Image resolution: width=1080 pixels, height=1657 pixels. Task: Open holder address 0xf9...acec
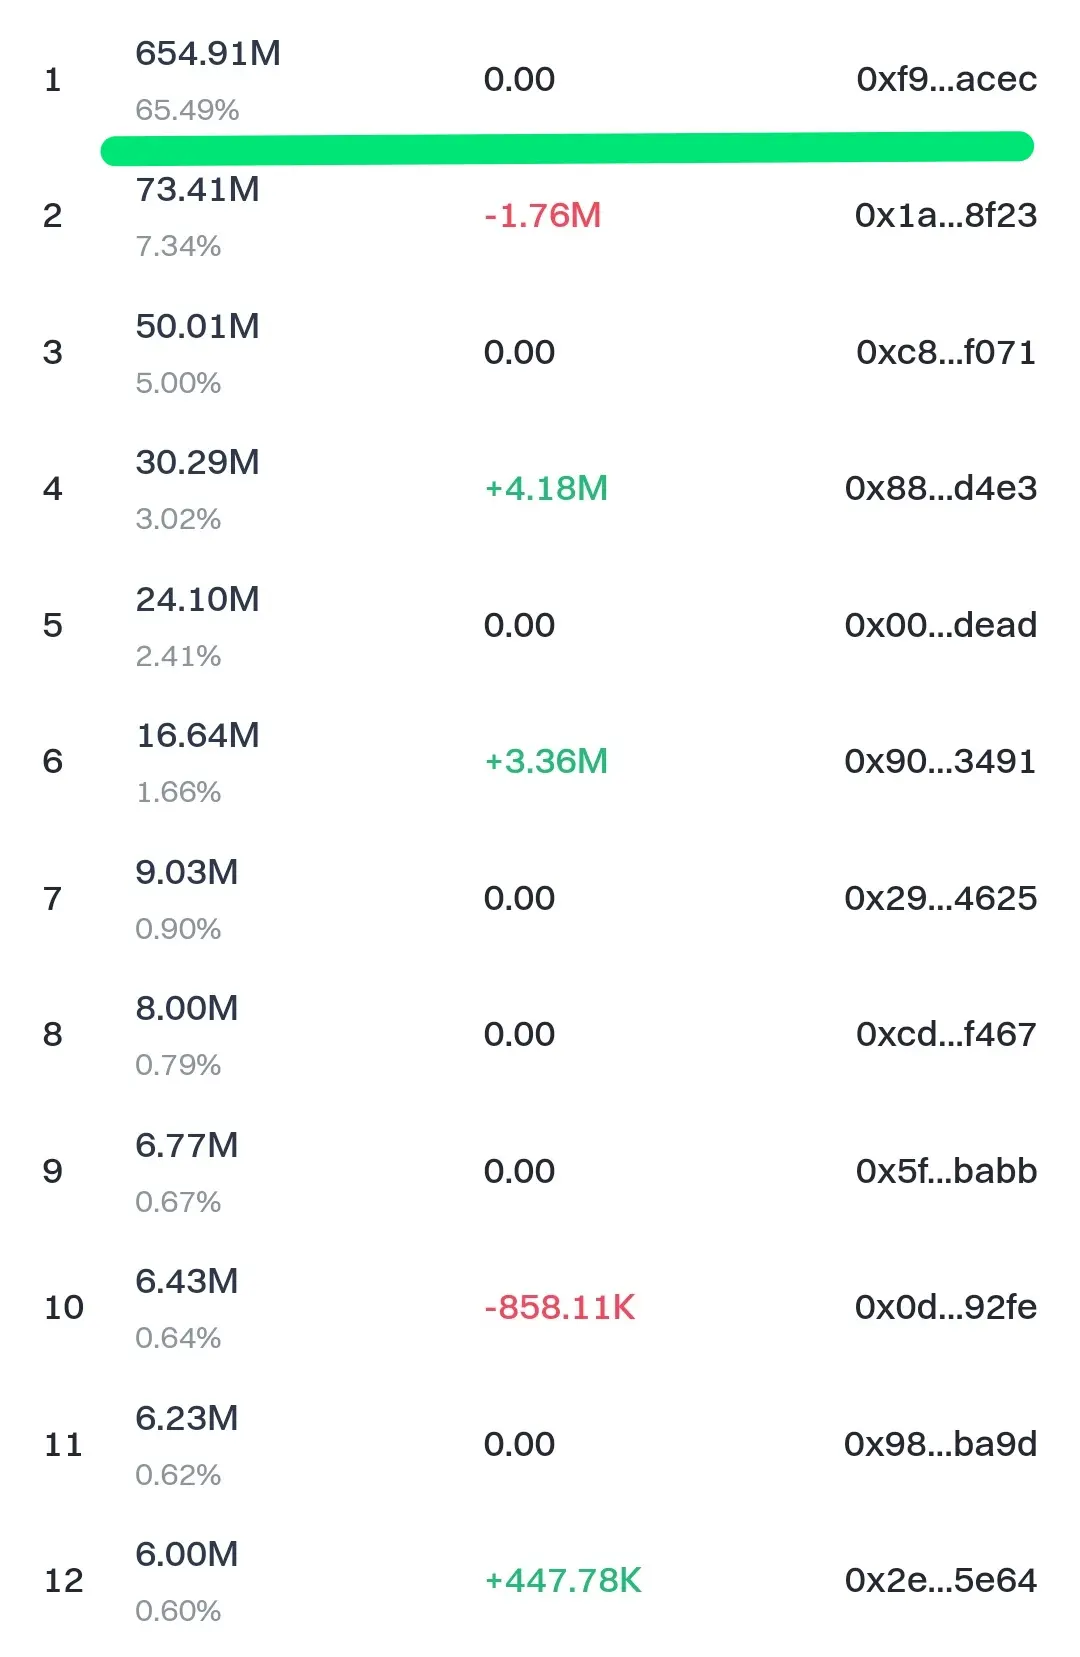click(946, 79)
